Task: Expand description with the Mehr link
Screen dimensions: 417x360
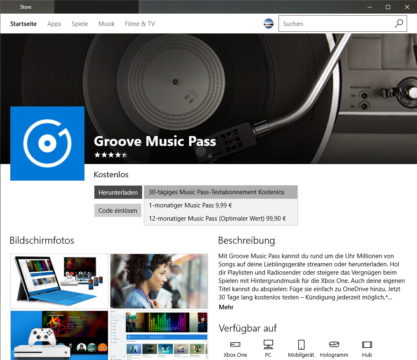Action: 226,307
